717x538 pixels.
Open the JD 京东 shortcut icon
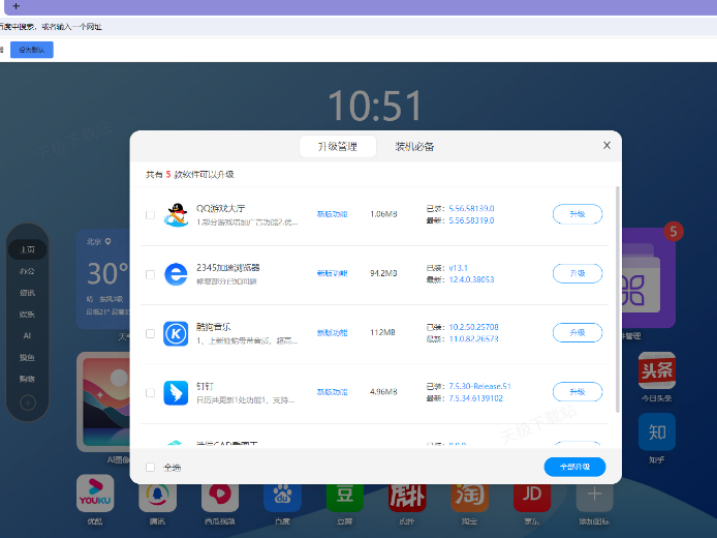point(532,493)
